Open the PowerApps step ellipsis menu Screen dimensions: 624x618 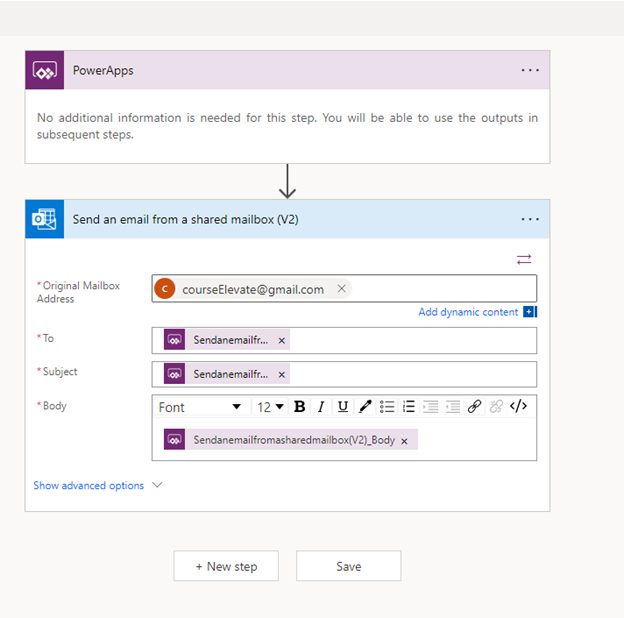point(530,70)
